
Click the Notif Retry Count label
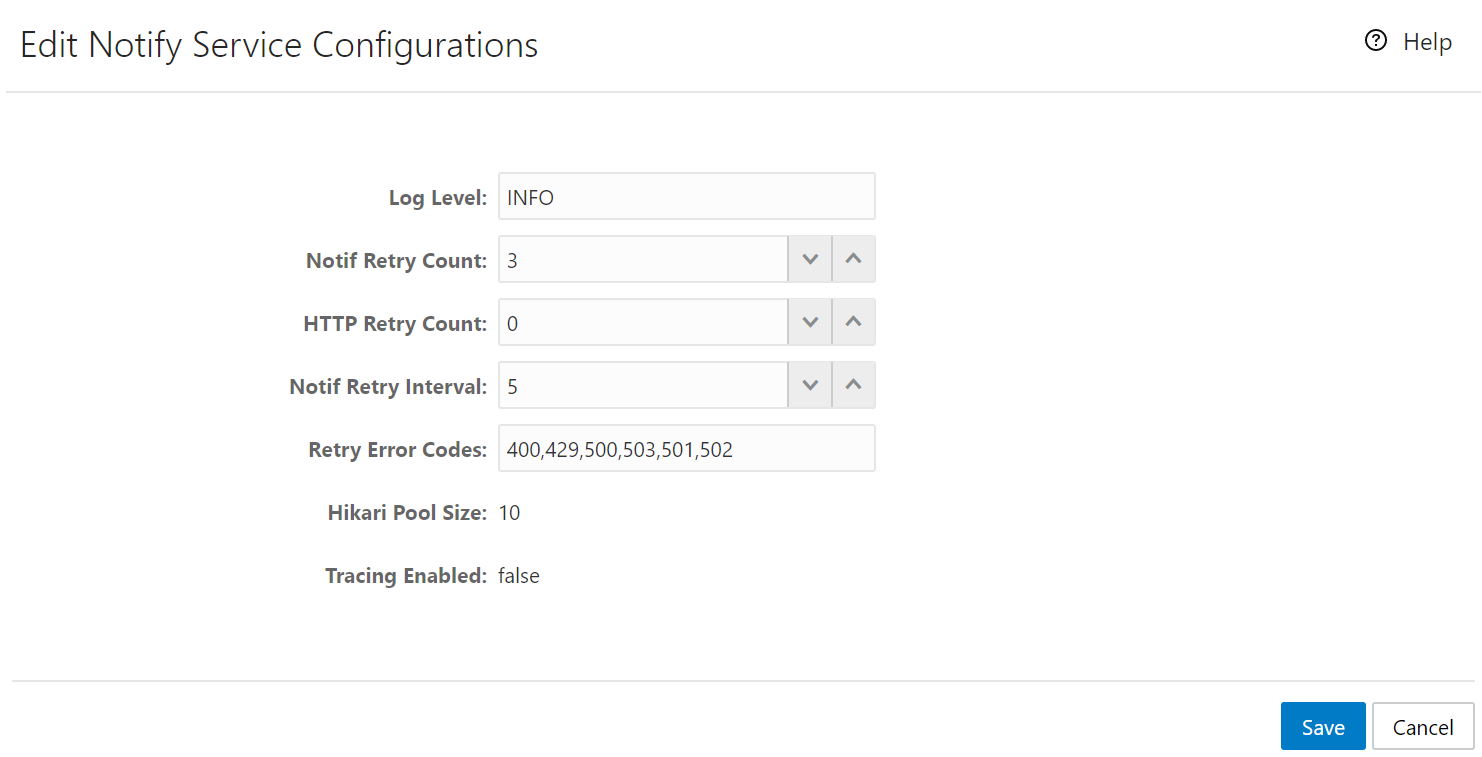point(396,261)
